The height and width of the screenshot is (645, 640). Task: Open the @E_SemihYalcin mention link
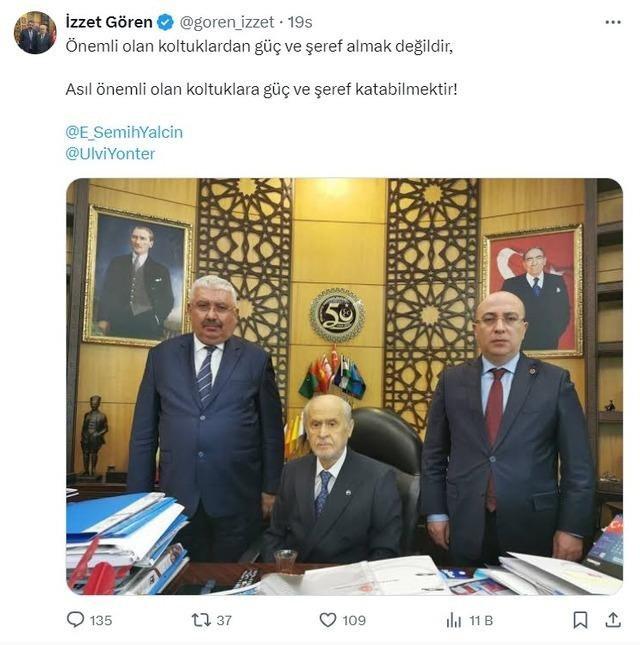[124, 132]
